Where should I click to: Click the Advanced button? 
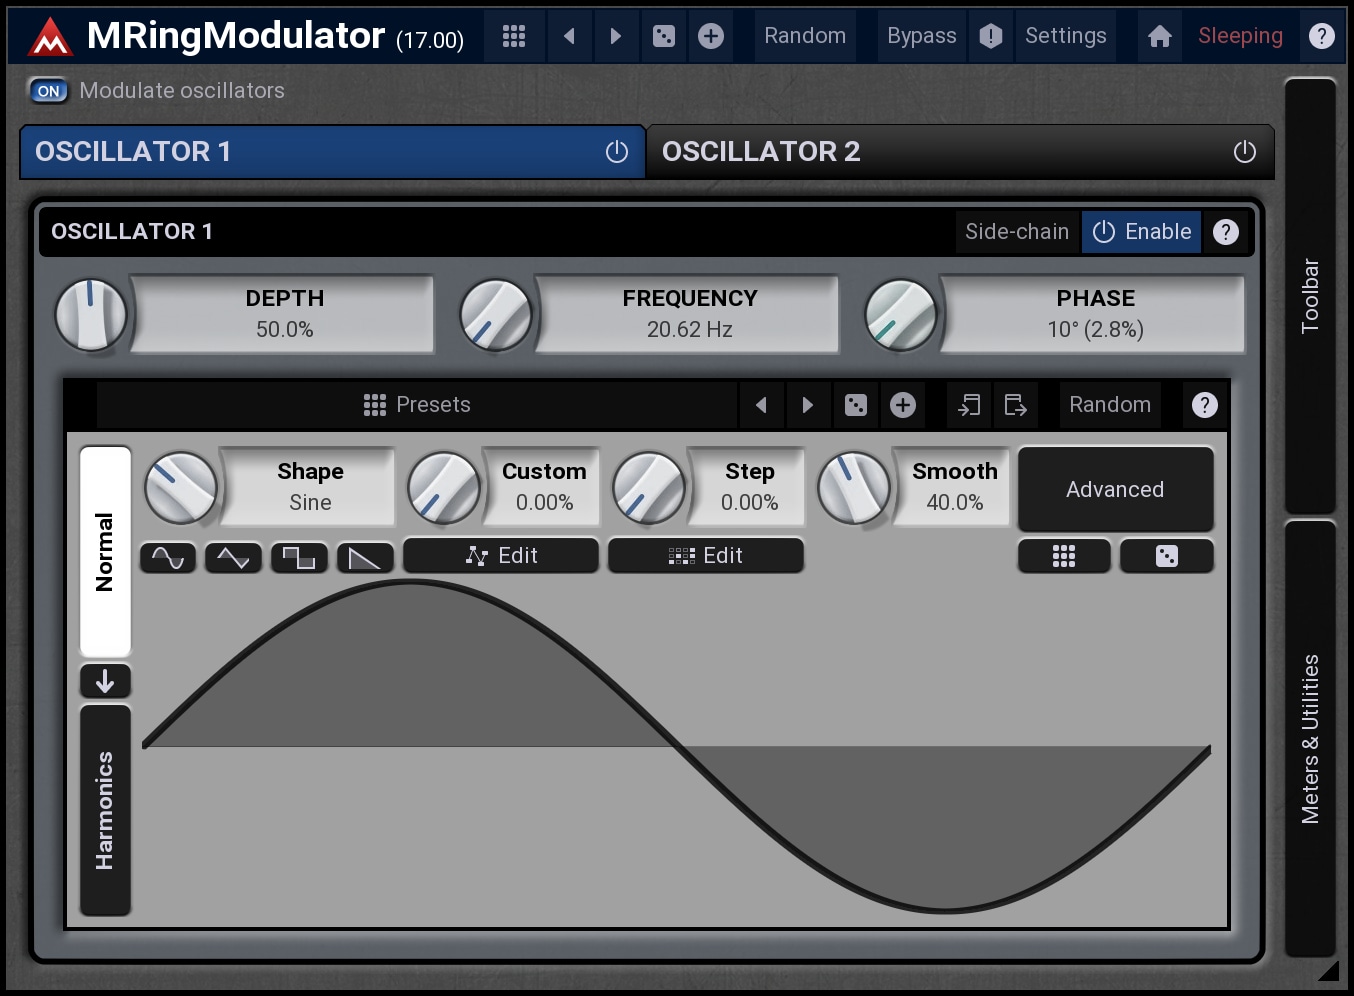pyautogui.click(x=1115, y=489)
